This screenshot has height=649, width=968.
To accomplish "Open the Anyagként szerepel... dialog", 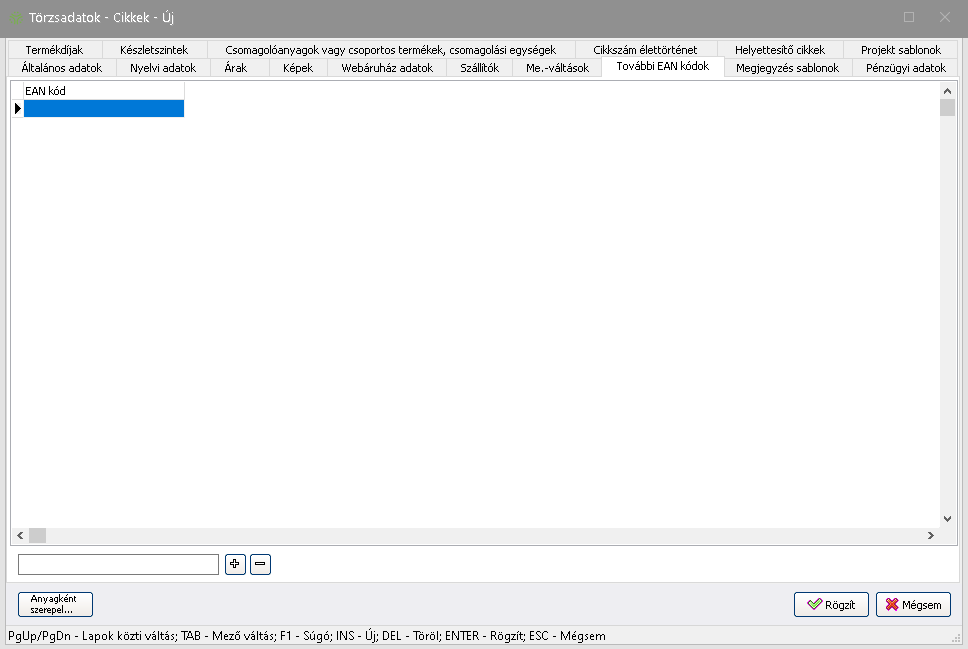I will (55, 604).
